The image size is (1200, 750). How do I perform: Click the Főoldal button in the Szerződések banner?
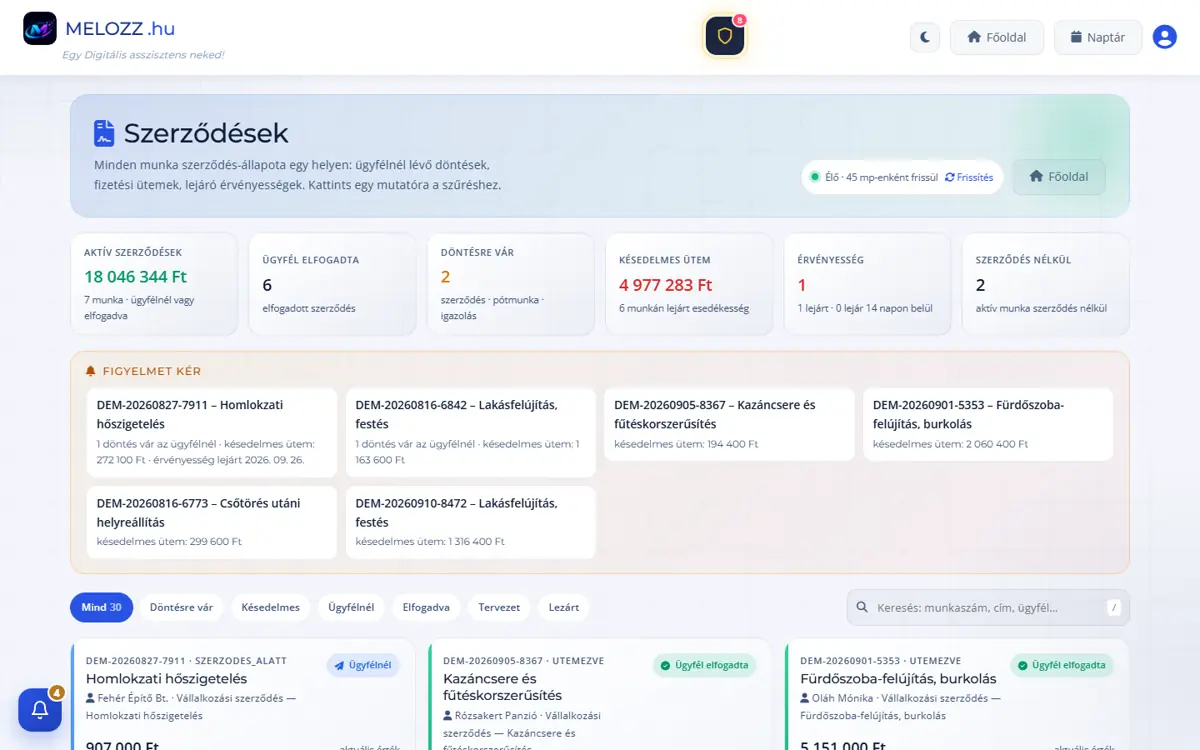pyautogui.click(x=1059, y=177)
